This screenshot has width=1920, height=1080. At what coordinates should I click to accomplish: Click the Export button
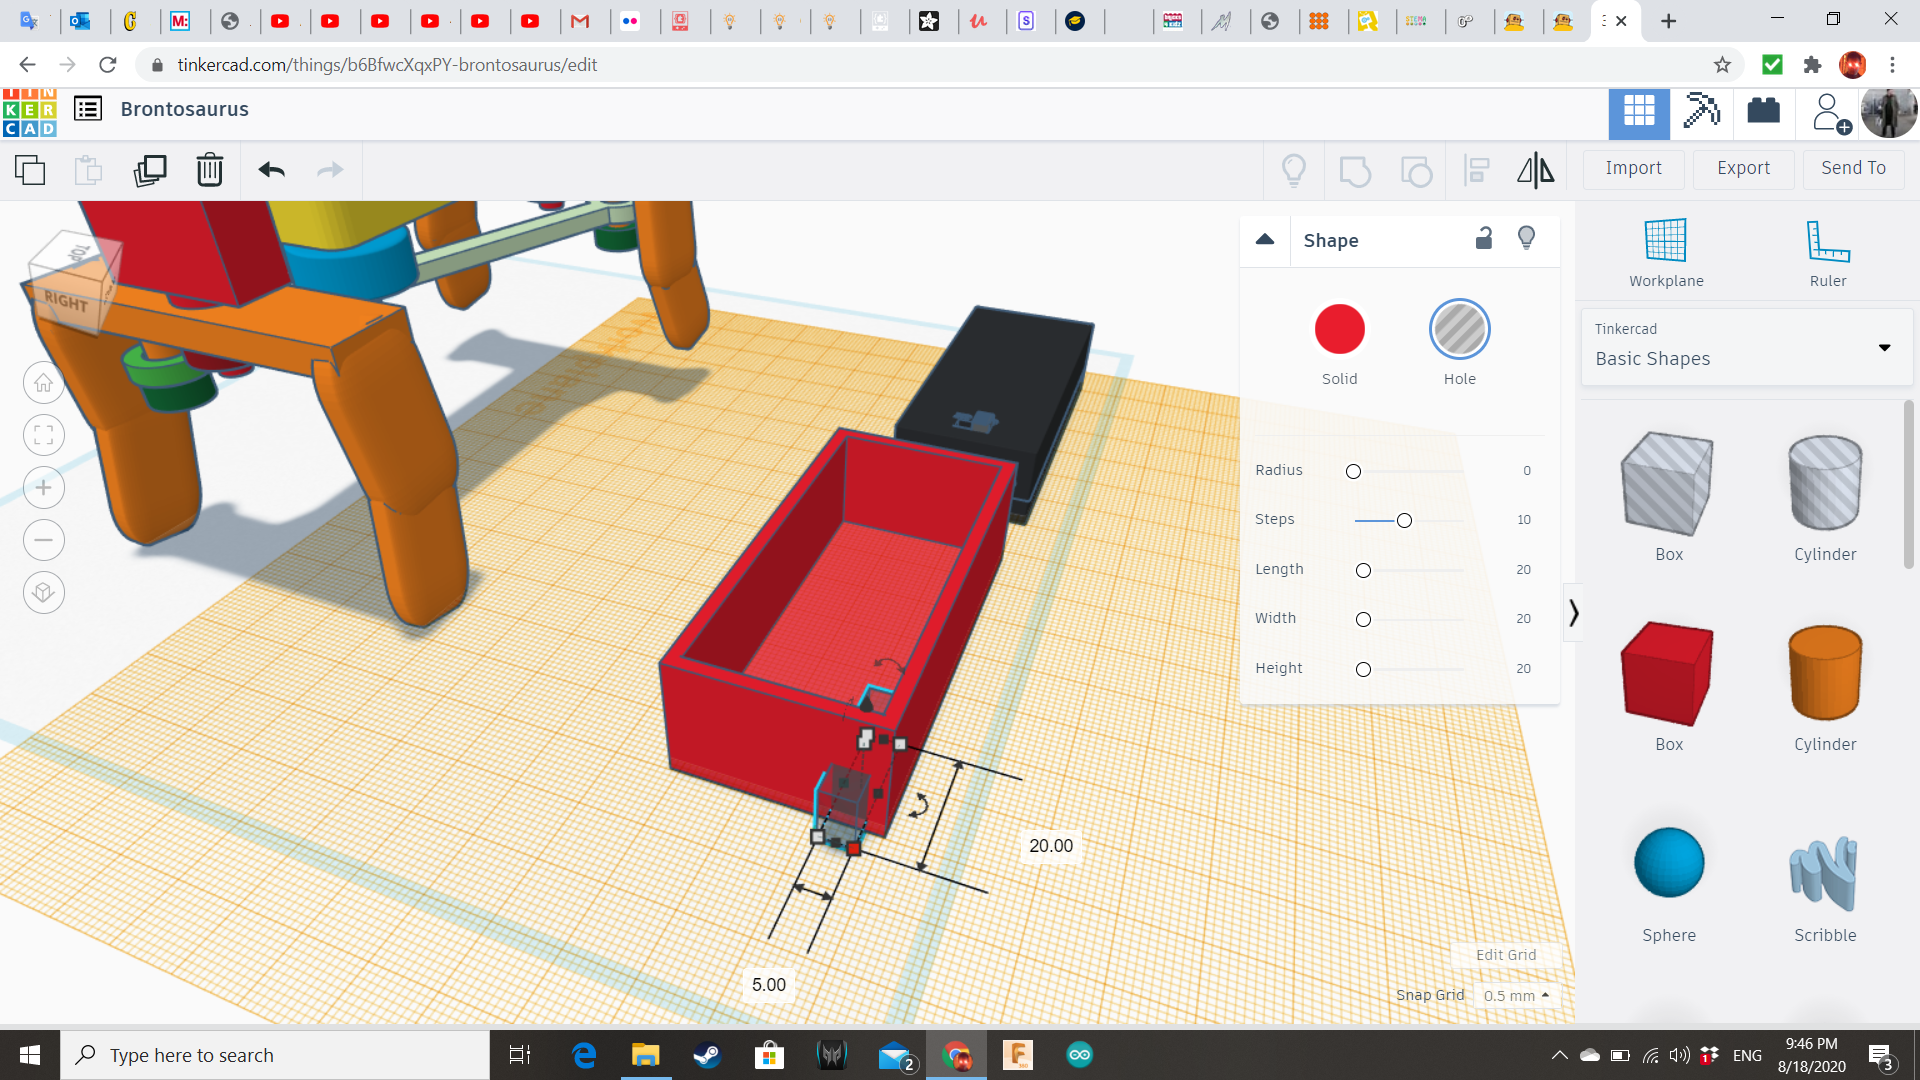click(1743, 168)
